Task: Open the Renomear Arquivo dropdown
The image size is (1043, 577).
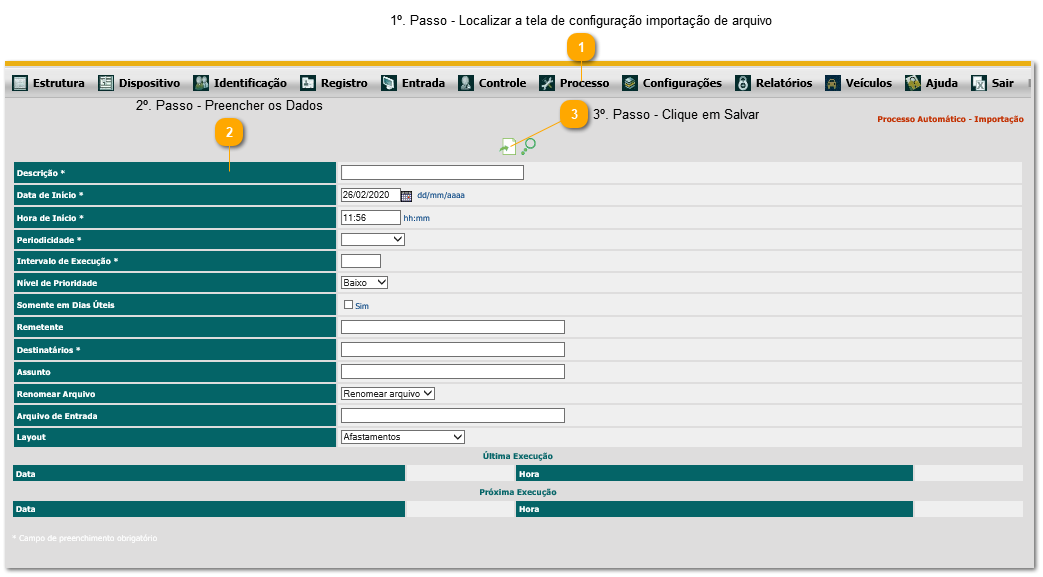Action: 388,394
